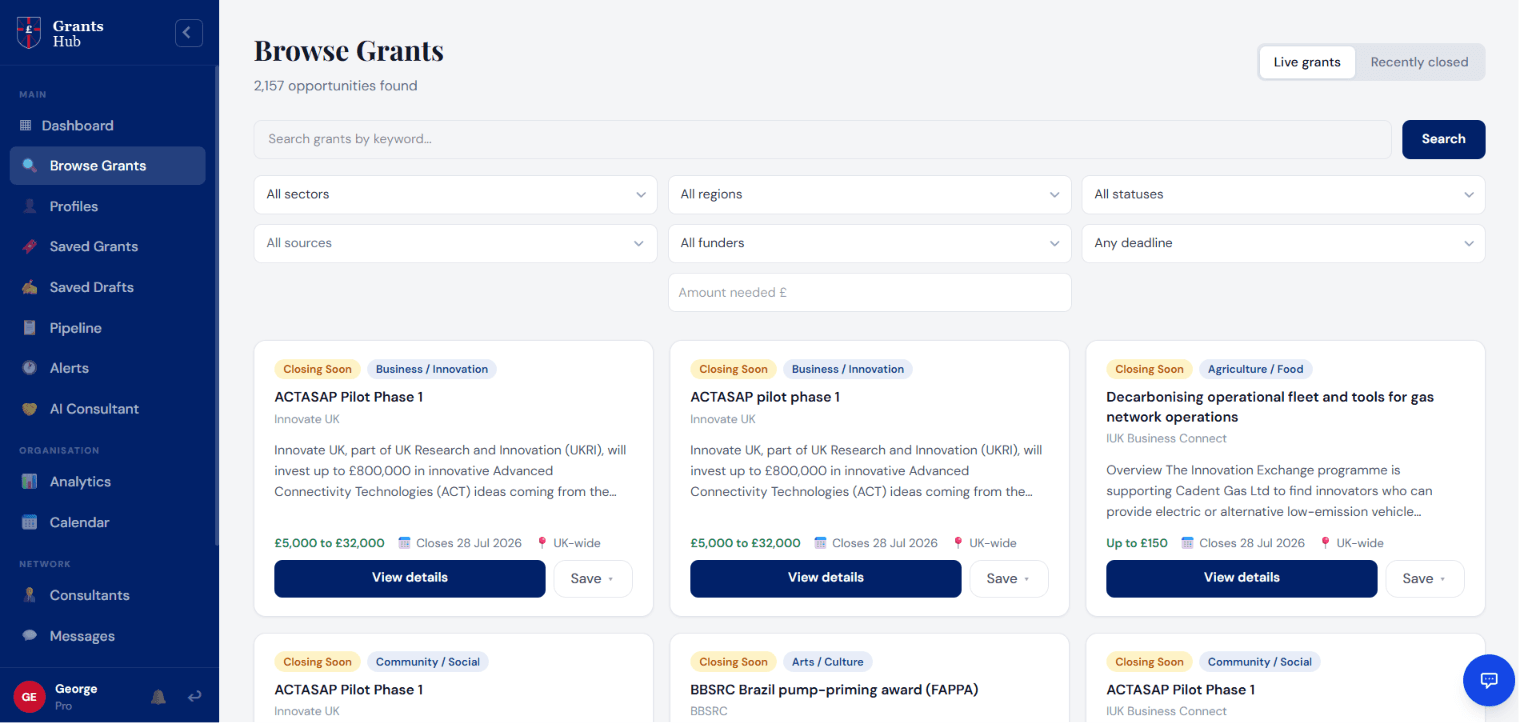Click the Arts / Culture tag

coord(828,662)
